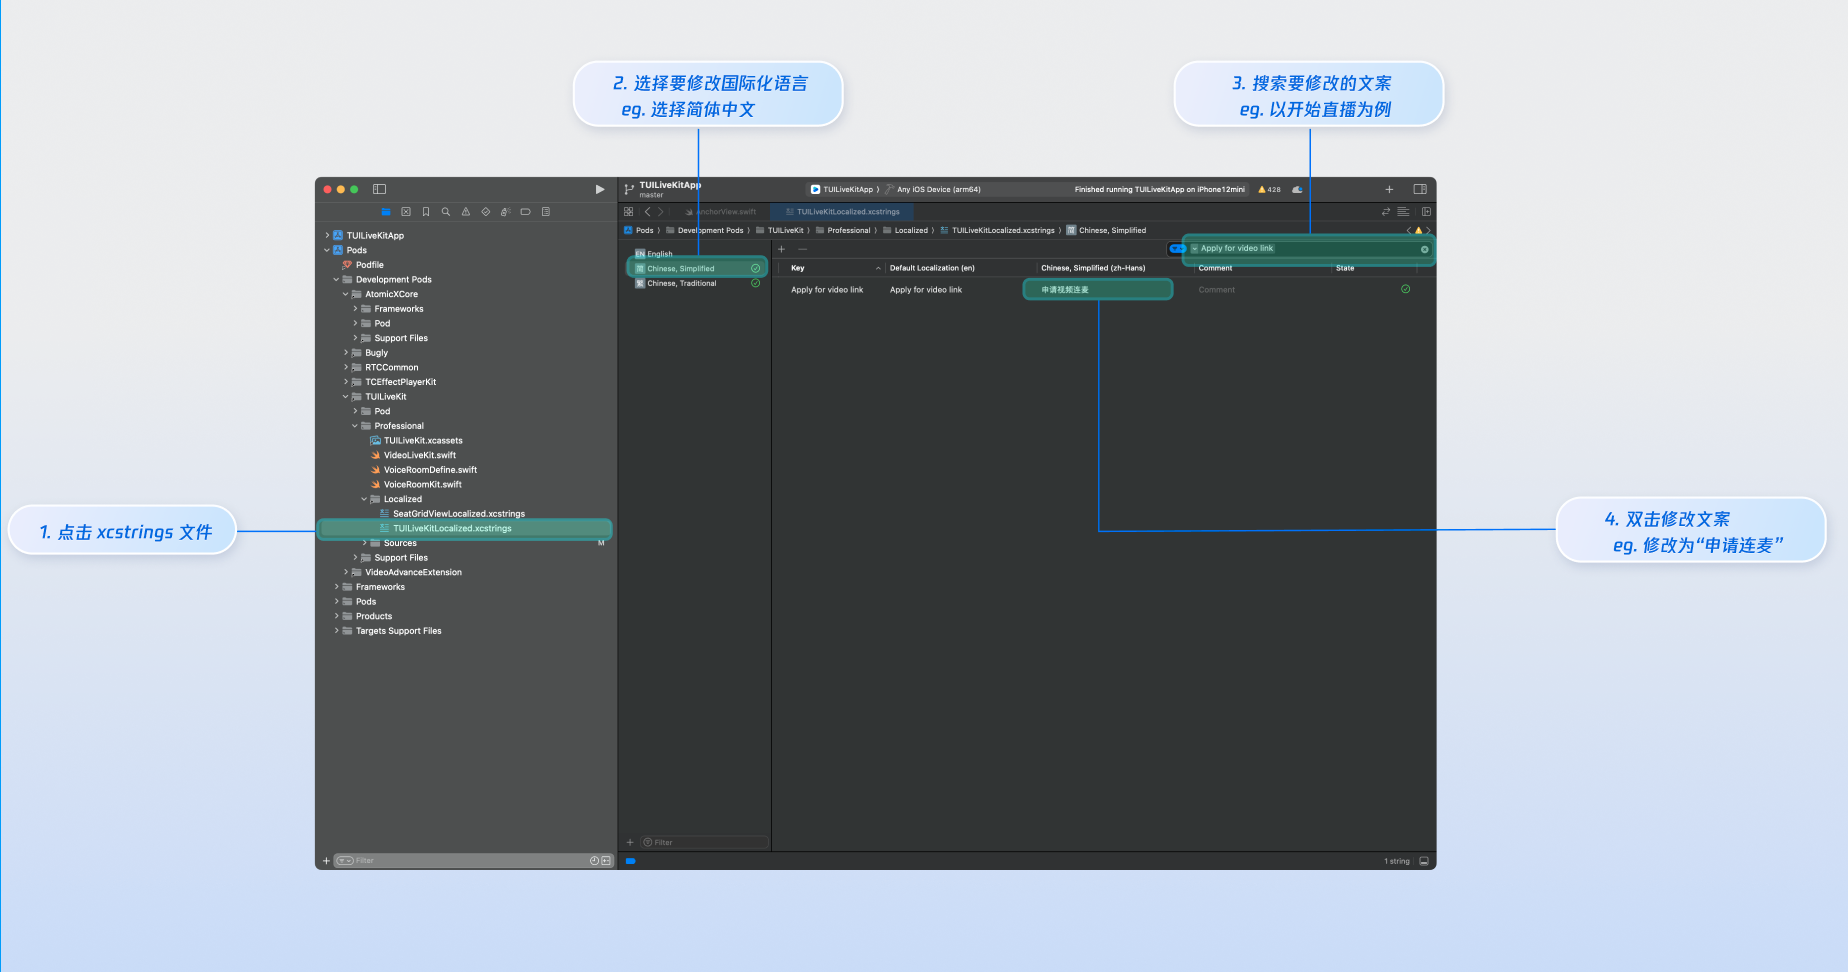
Task: Expand the Frameworks group under AtomicXCore
Action: (355, 309)
